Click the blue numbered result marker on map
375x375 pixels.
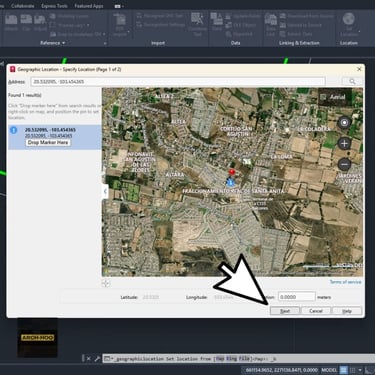pos(230,182)
